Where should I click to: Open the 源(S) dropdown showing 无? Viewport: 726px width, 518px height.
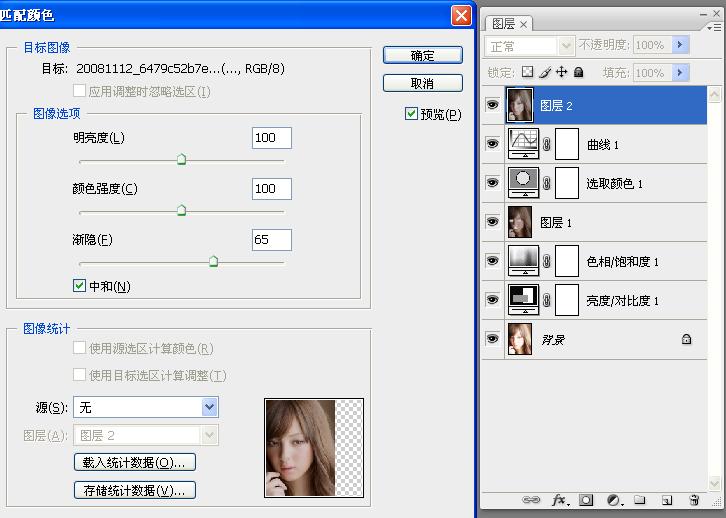146,407
